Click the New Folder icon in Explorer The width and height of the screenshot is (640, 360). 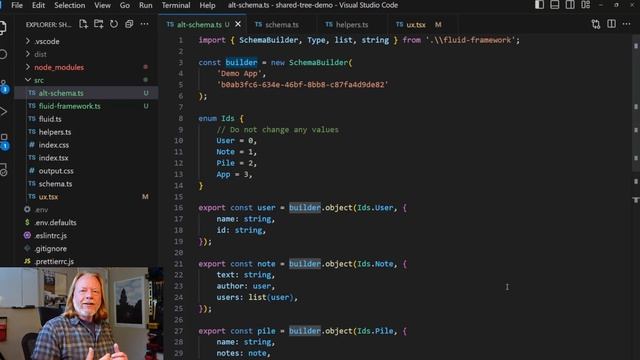(98, 24)
